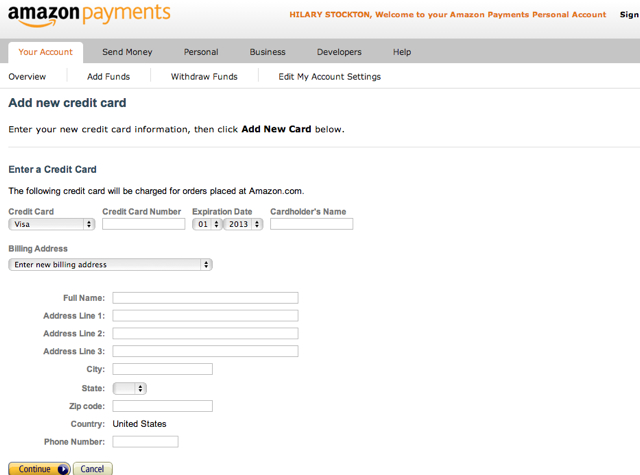The width and height of the screenshot is (640, 475).
Task: Click the Help tab
Action: (402, 52)
